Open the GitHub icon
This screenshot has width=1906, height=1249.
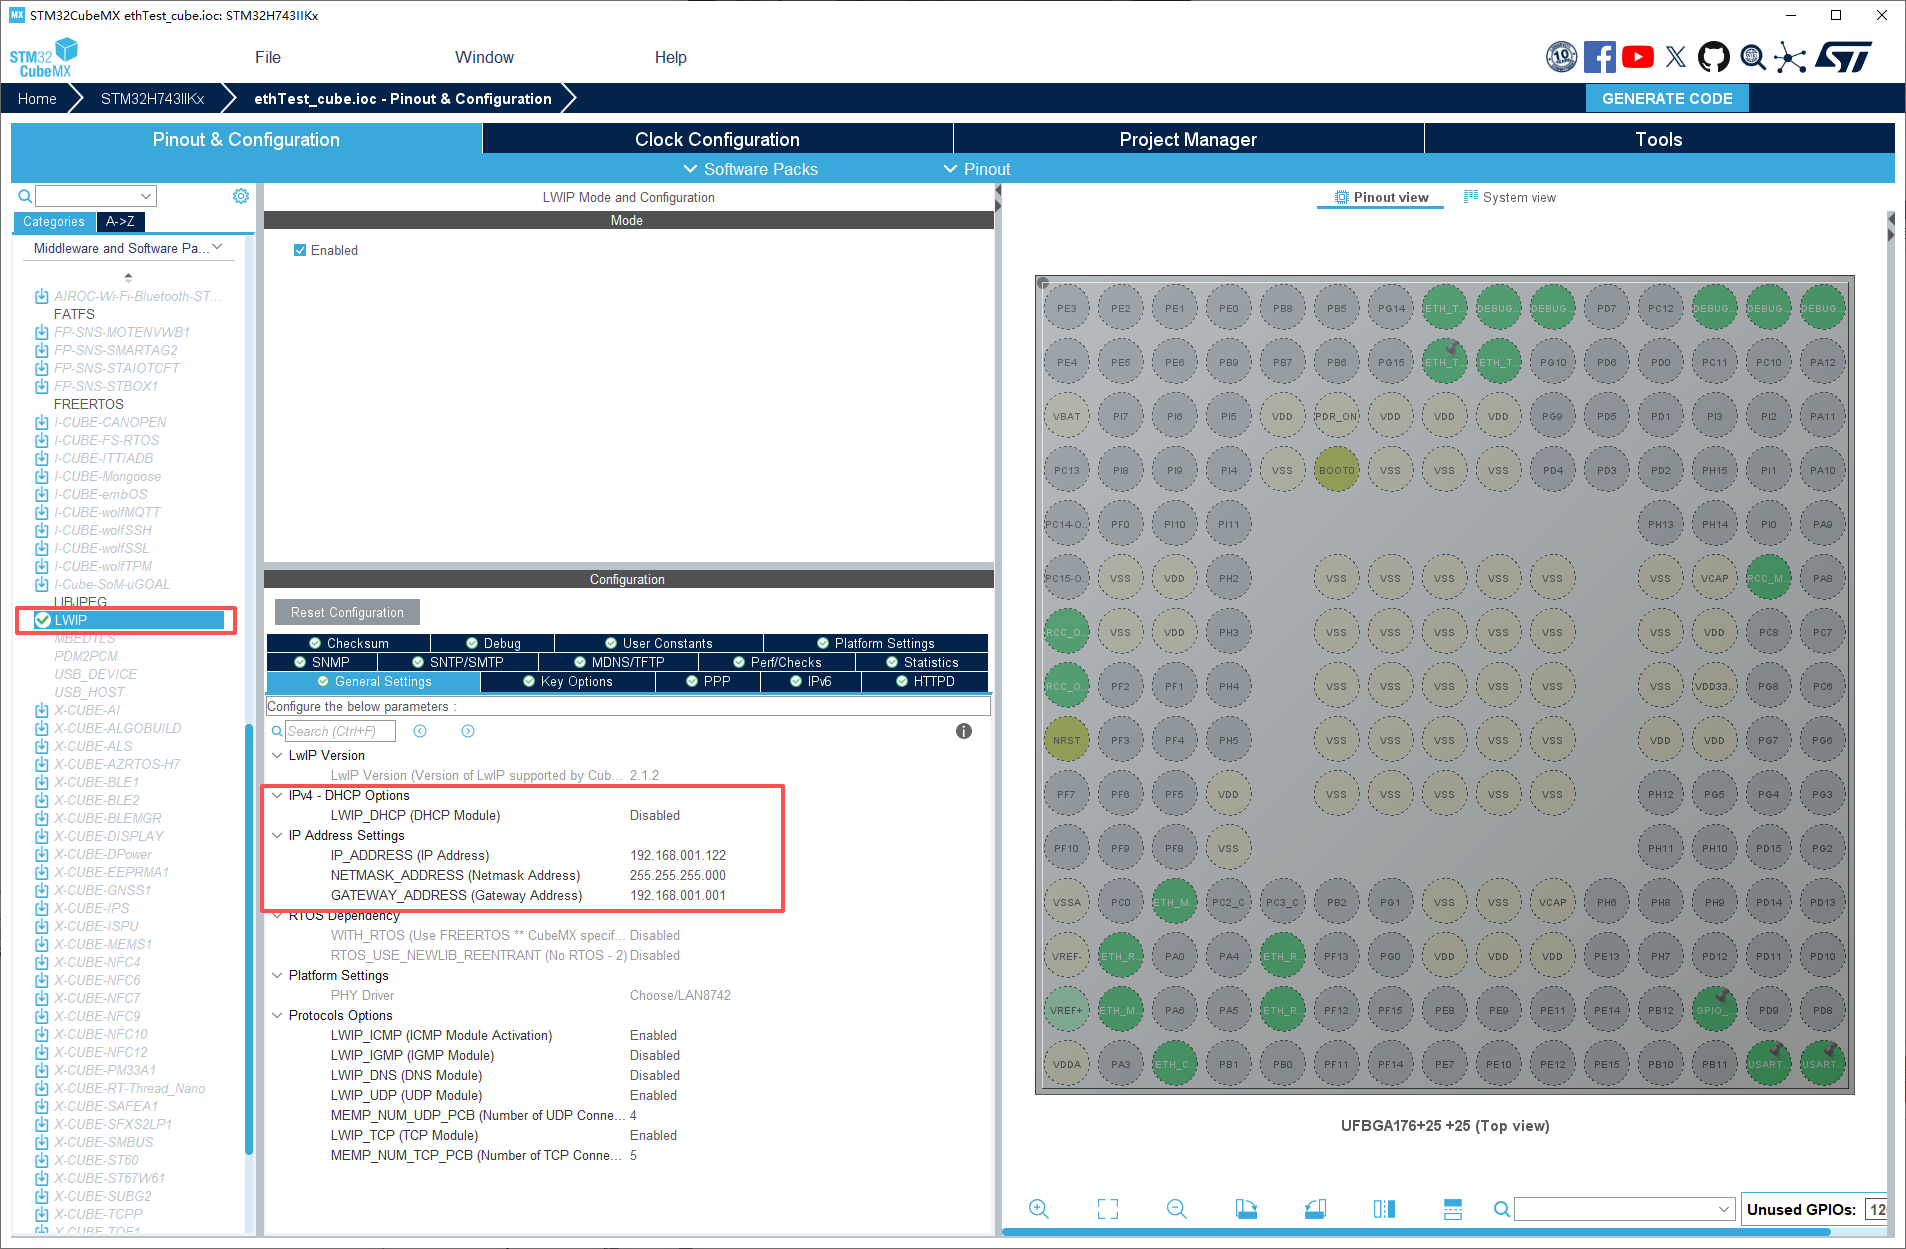click(1714, 57)
